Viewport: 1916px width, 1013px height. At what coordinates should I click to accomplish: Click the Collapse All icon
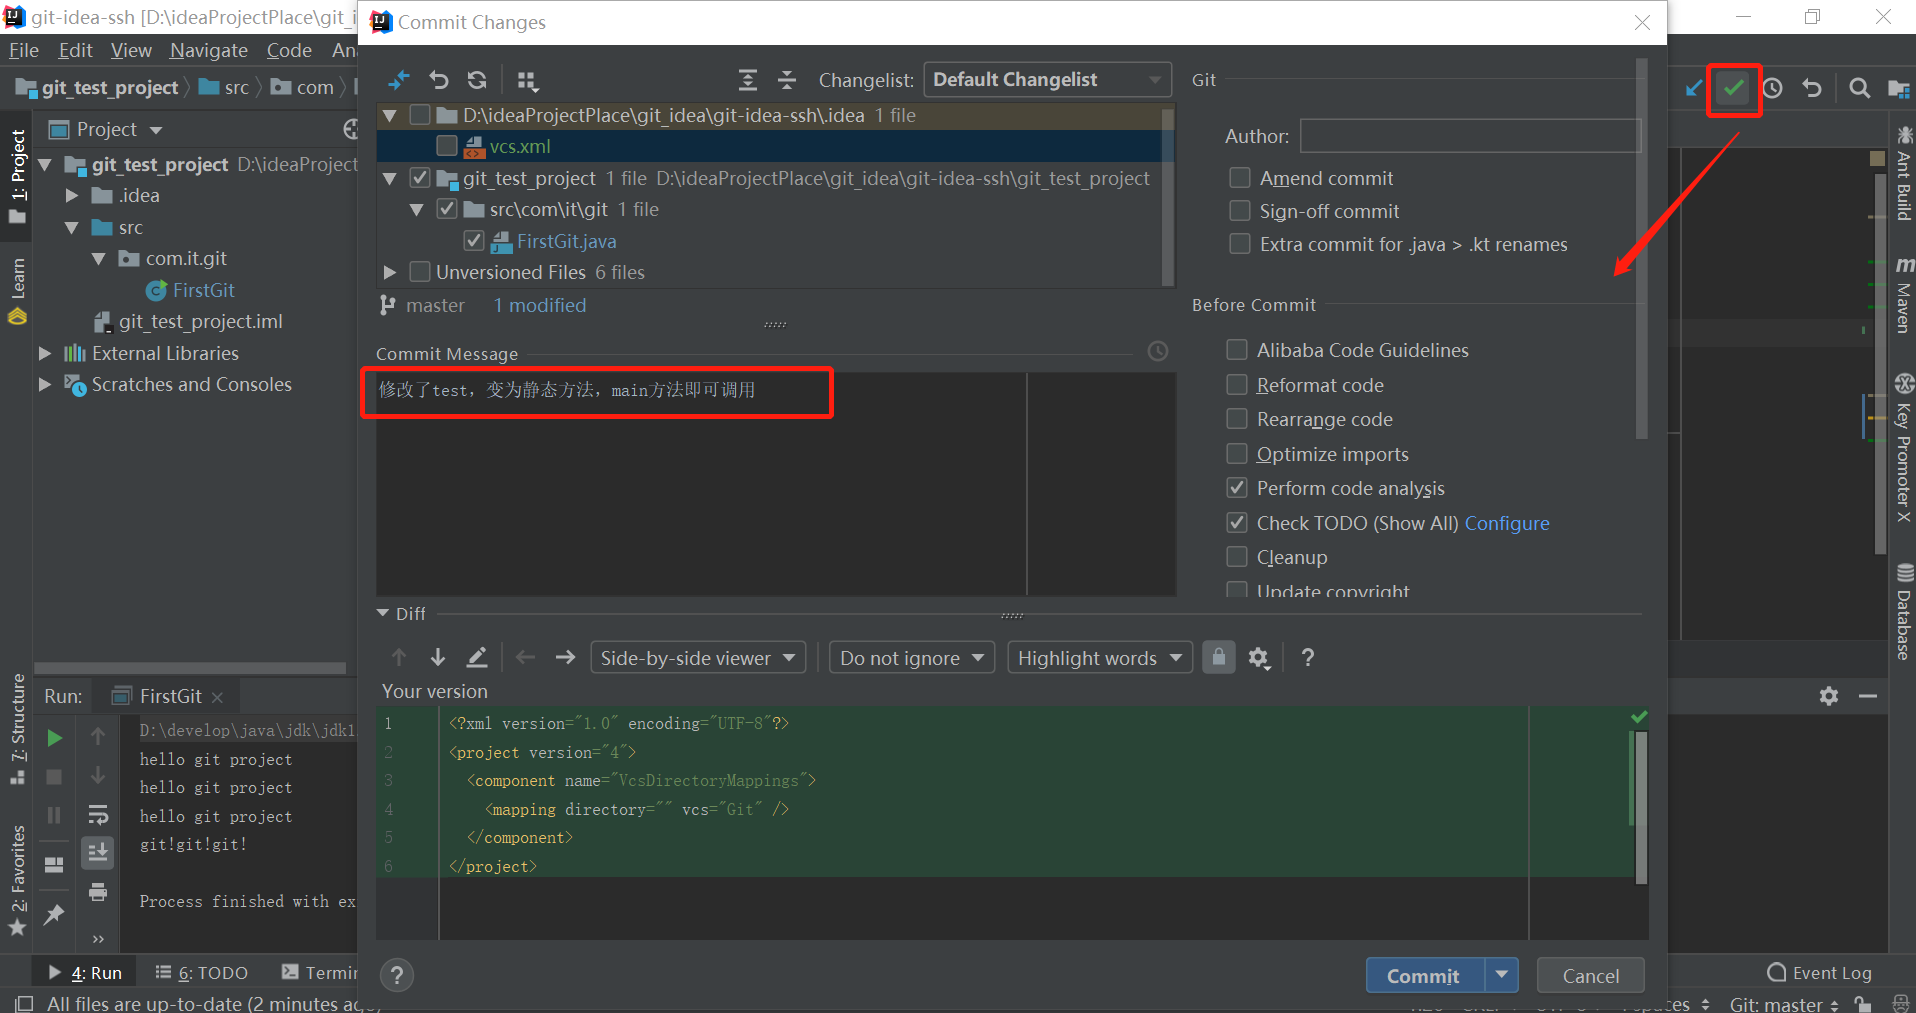tap(787, 80)
